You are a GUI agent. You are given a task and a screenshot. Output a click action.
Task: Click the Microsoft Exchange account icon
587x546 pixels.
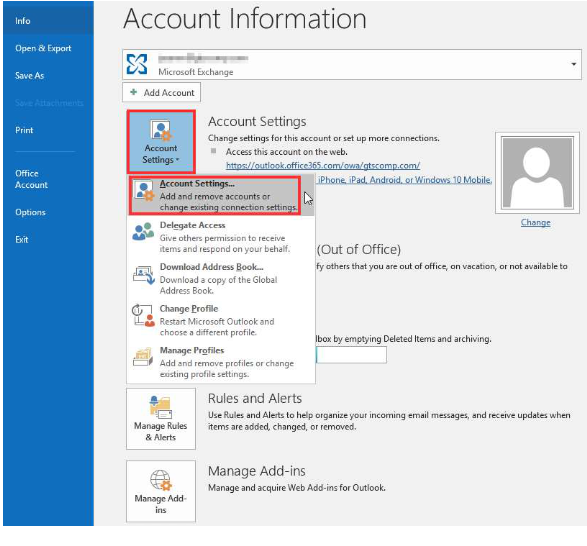point(137,64)
